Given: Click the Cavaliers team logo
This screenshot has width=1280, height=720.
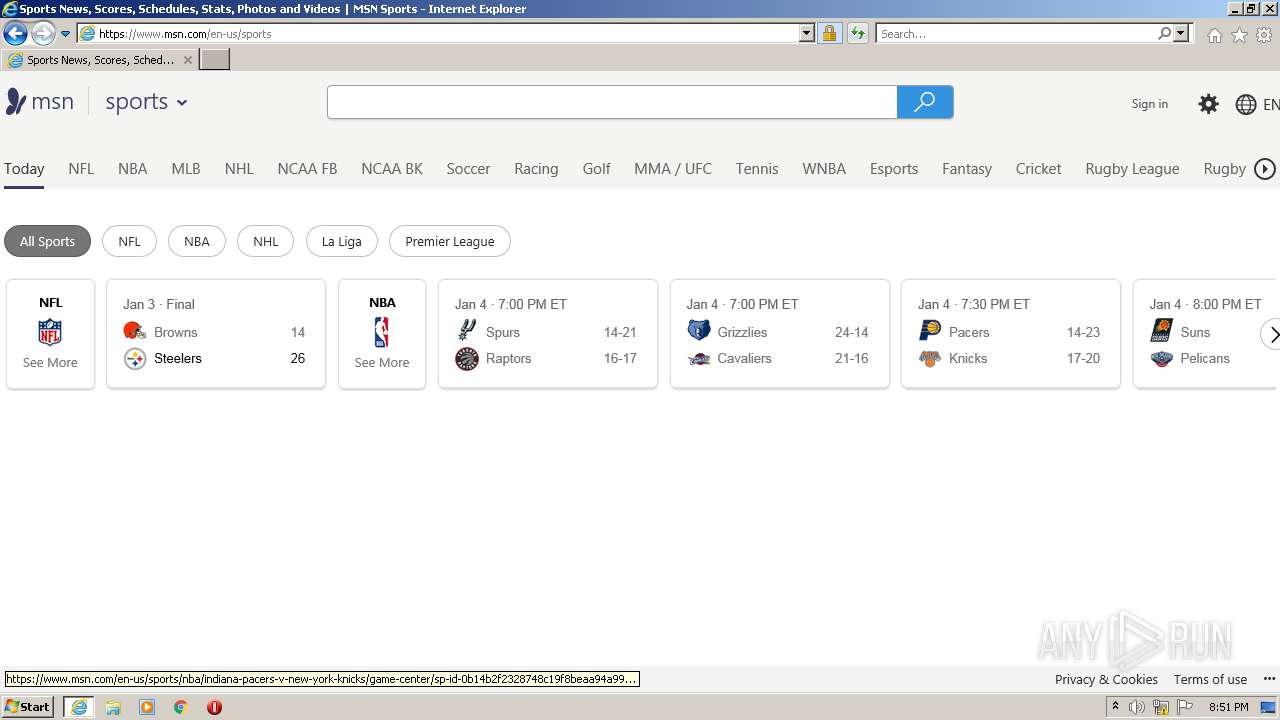Looking at the screenshot, I should [699, 358].
